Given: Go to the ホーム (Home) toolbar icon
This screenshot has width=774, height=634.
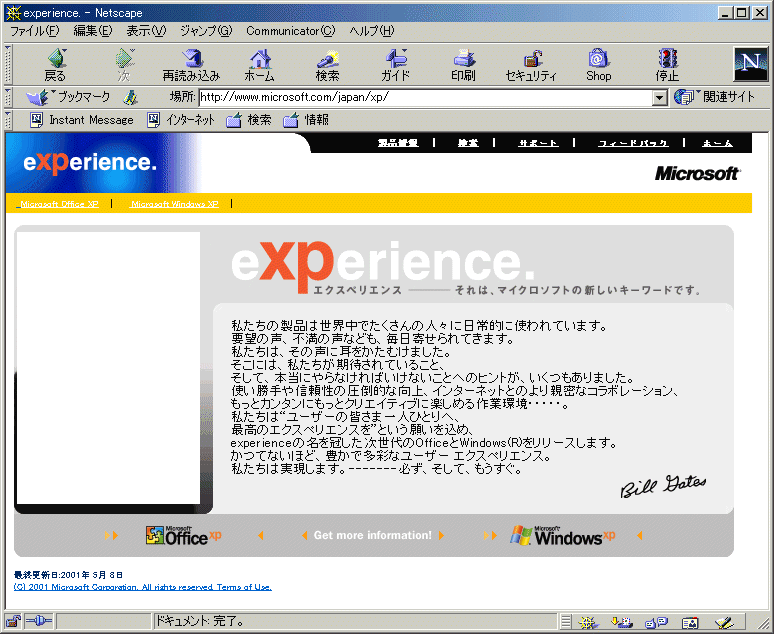Looking at the screenshot, I should (260, 65).
